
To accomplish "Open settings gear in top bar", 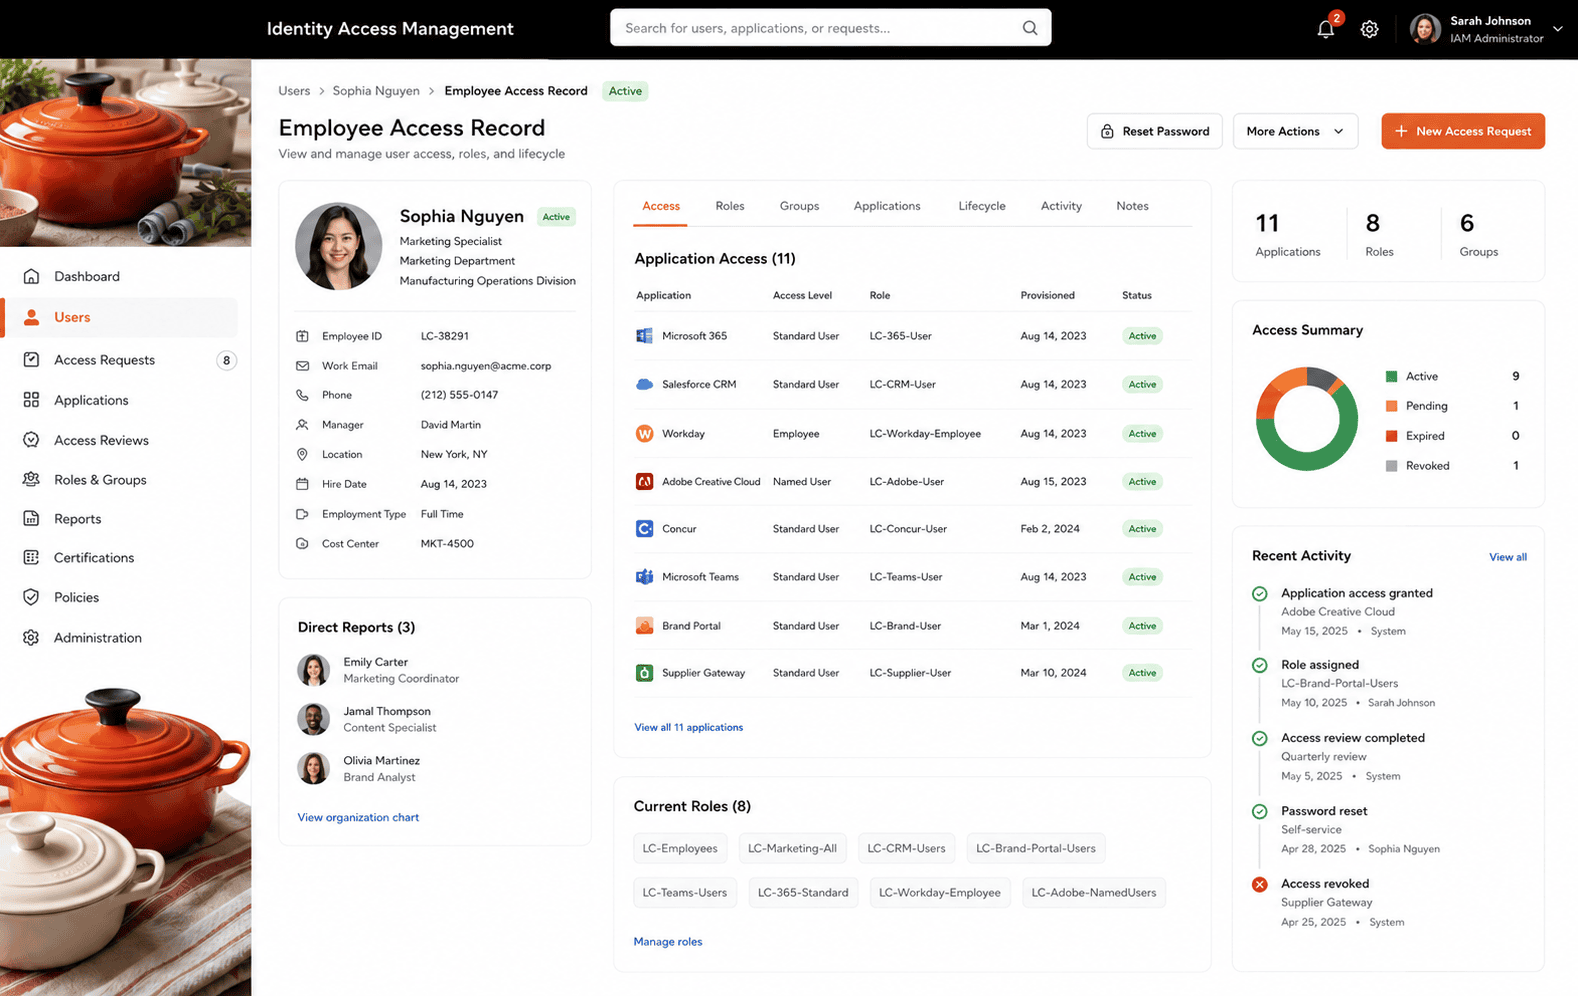I will coord(1369,29).
